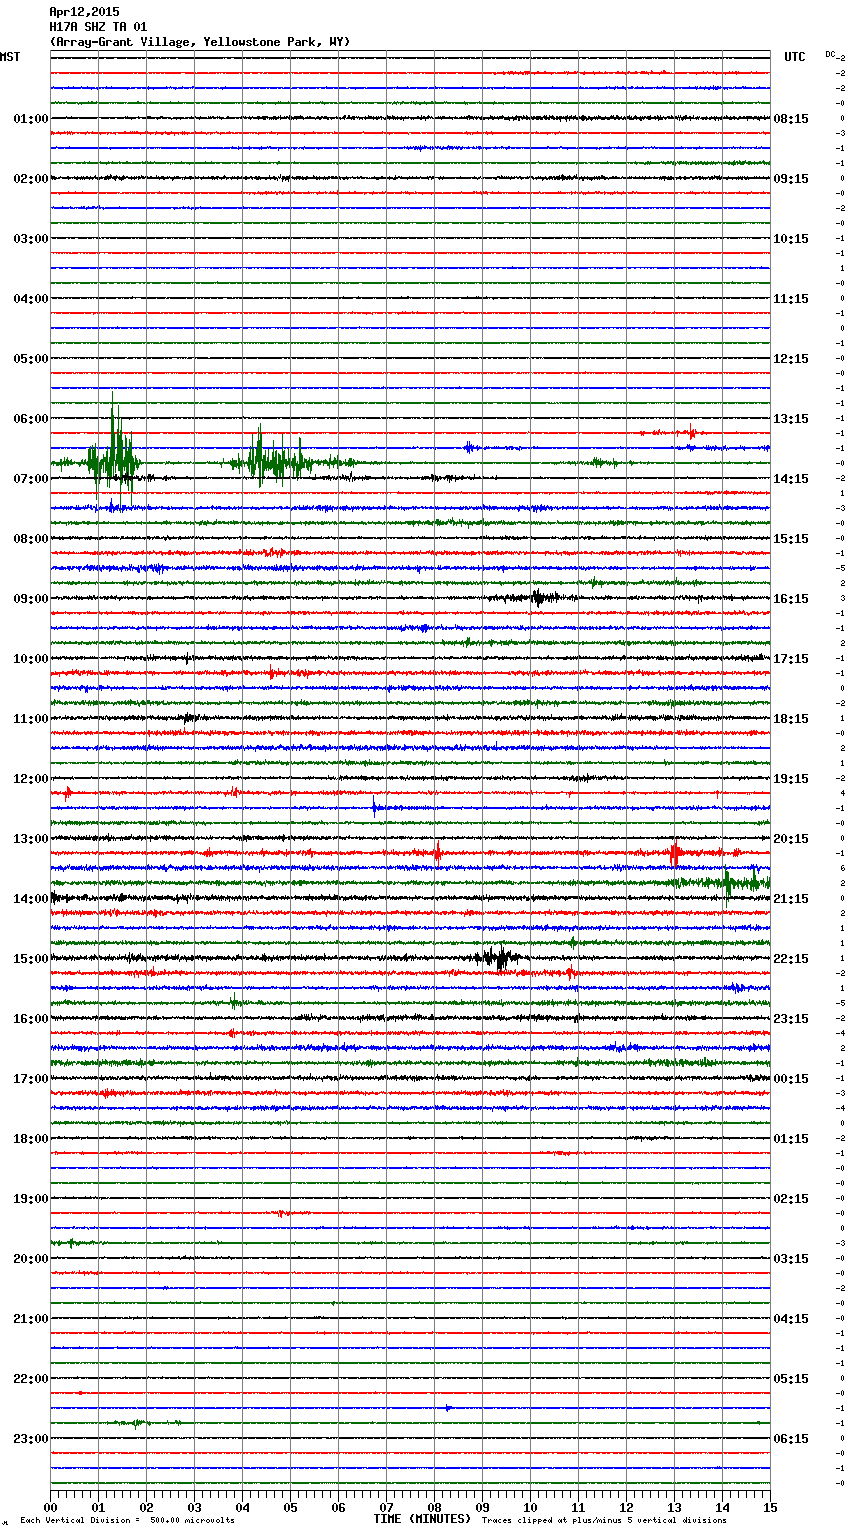The height and width of the screenshot is (1534, 850).
Task: Select the 21:00 MST time label
Action: 30,1319
